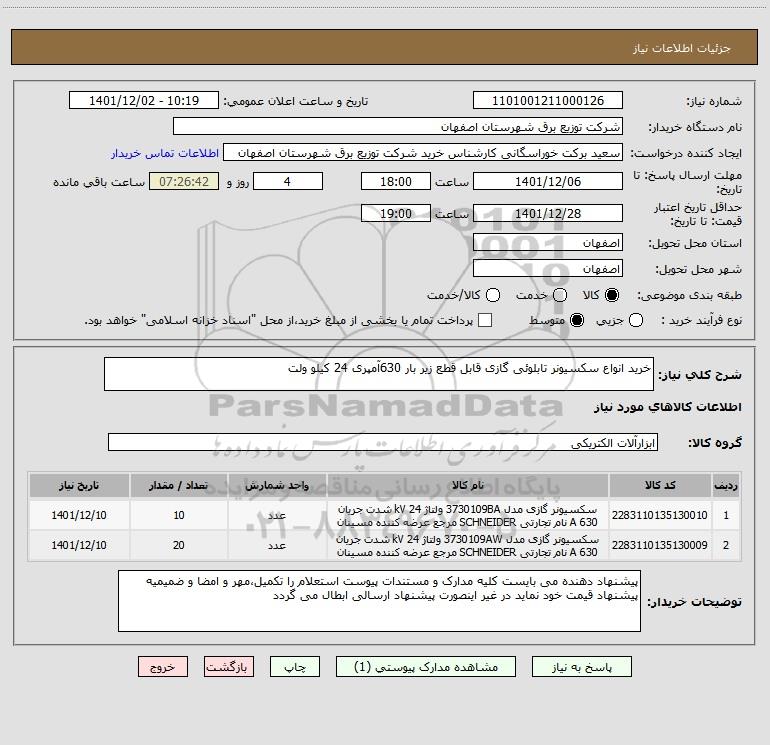Screen dimensions: 770x745
Task: Open اطلاعات تماس خریدار link
Action: click(x=165, y=153)
